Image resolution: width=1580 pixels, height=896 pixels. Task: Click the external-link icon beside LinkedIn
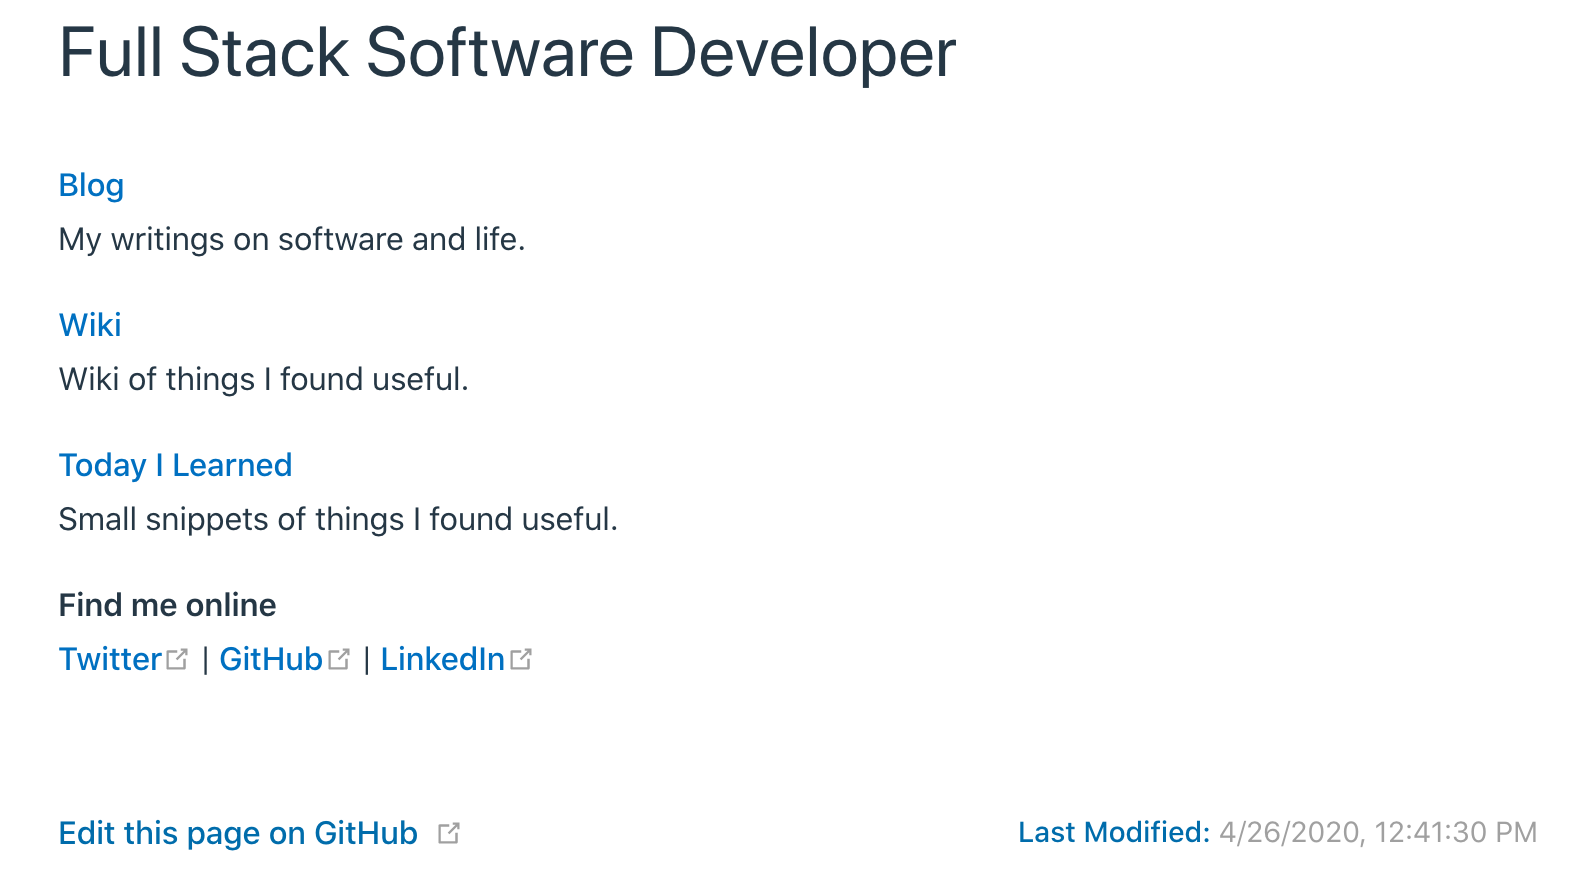pos(521,660)
